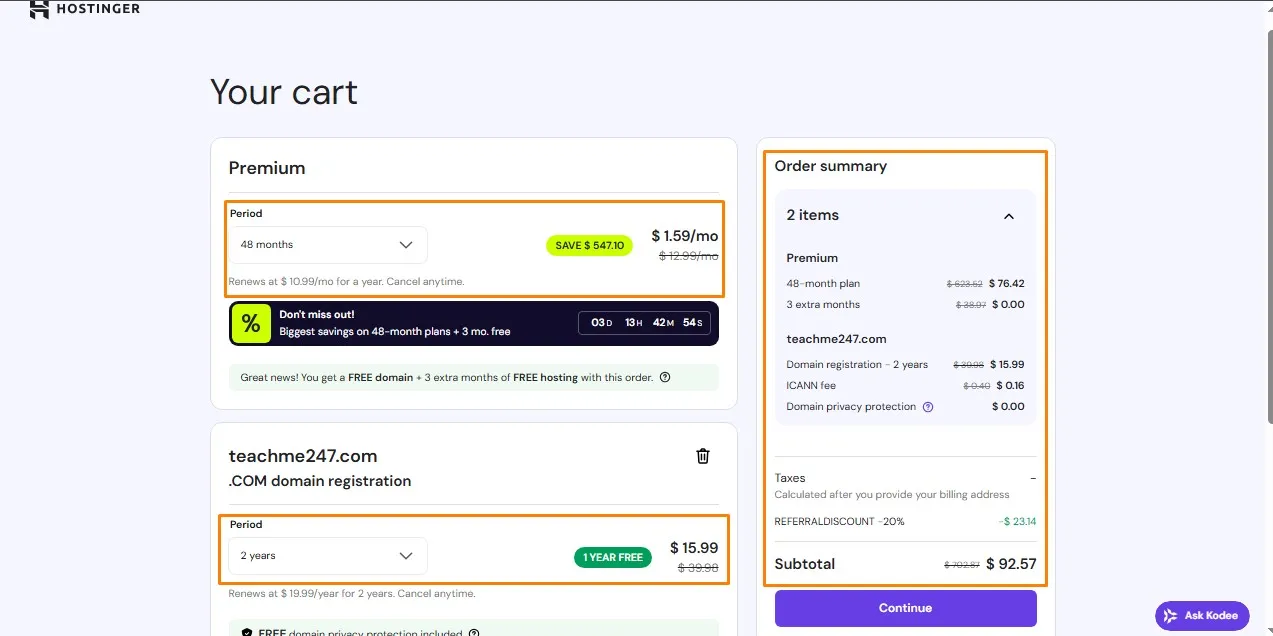Collapse the 2 items order summary
The image size is (1273, 636).
click(1009, 215)
